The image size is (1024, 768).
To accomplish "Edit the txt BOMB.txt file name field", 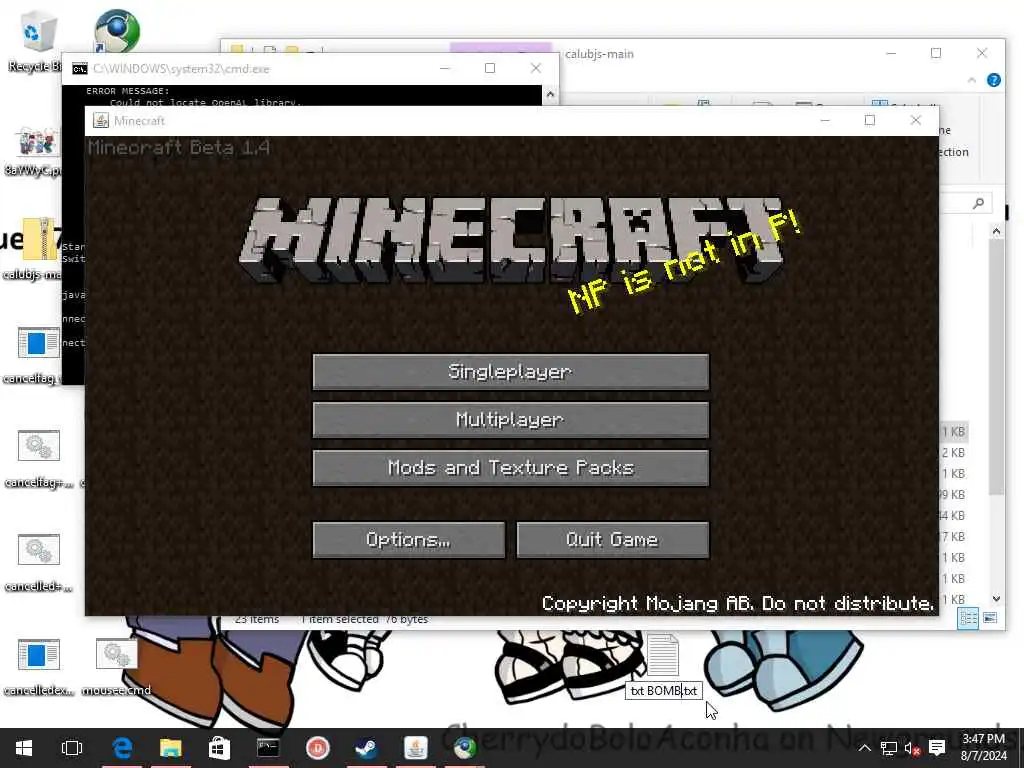I will [664, 691].
